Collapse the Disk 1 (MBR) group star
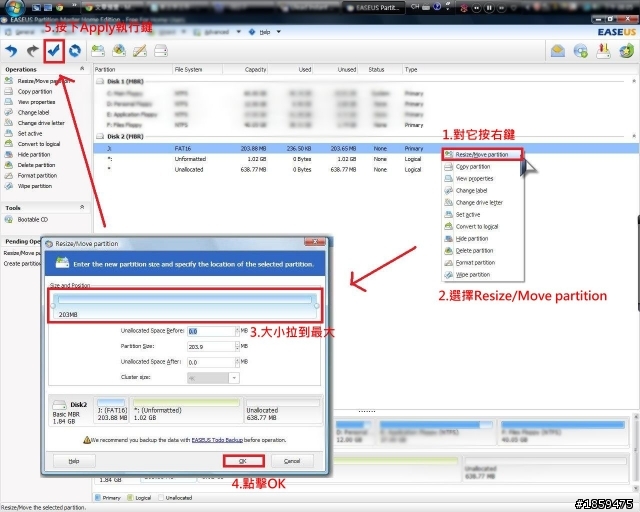The image size is (640, 512). (634, 81)
